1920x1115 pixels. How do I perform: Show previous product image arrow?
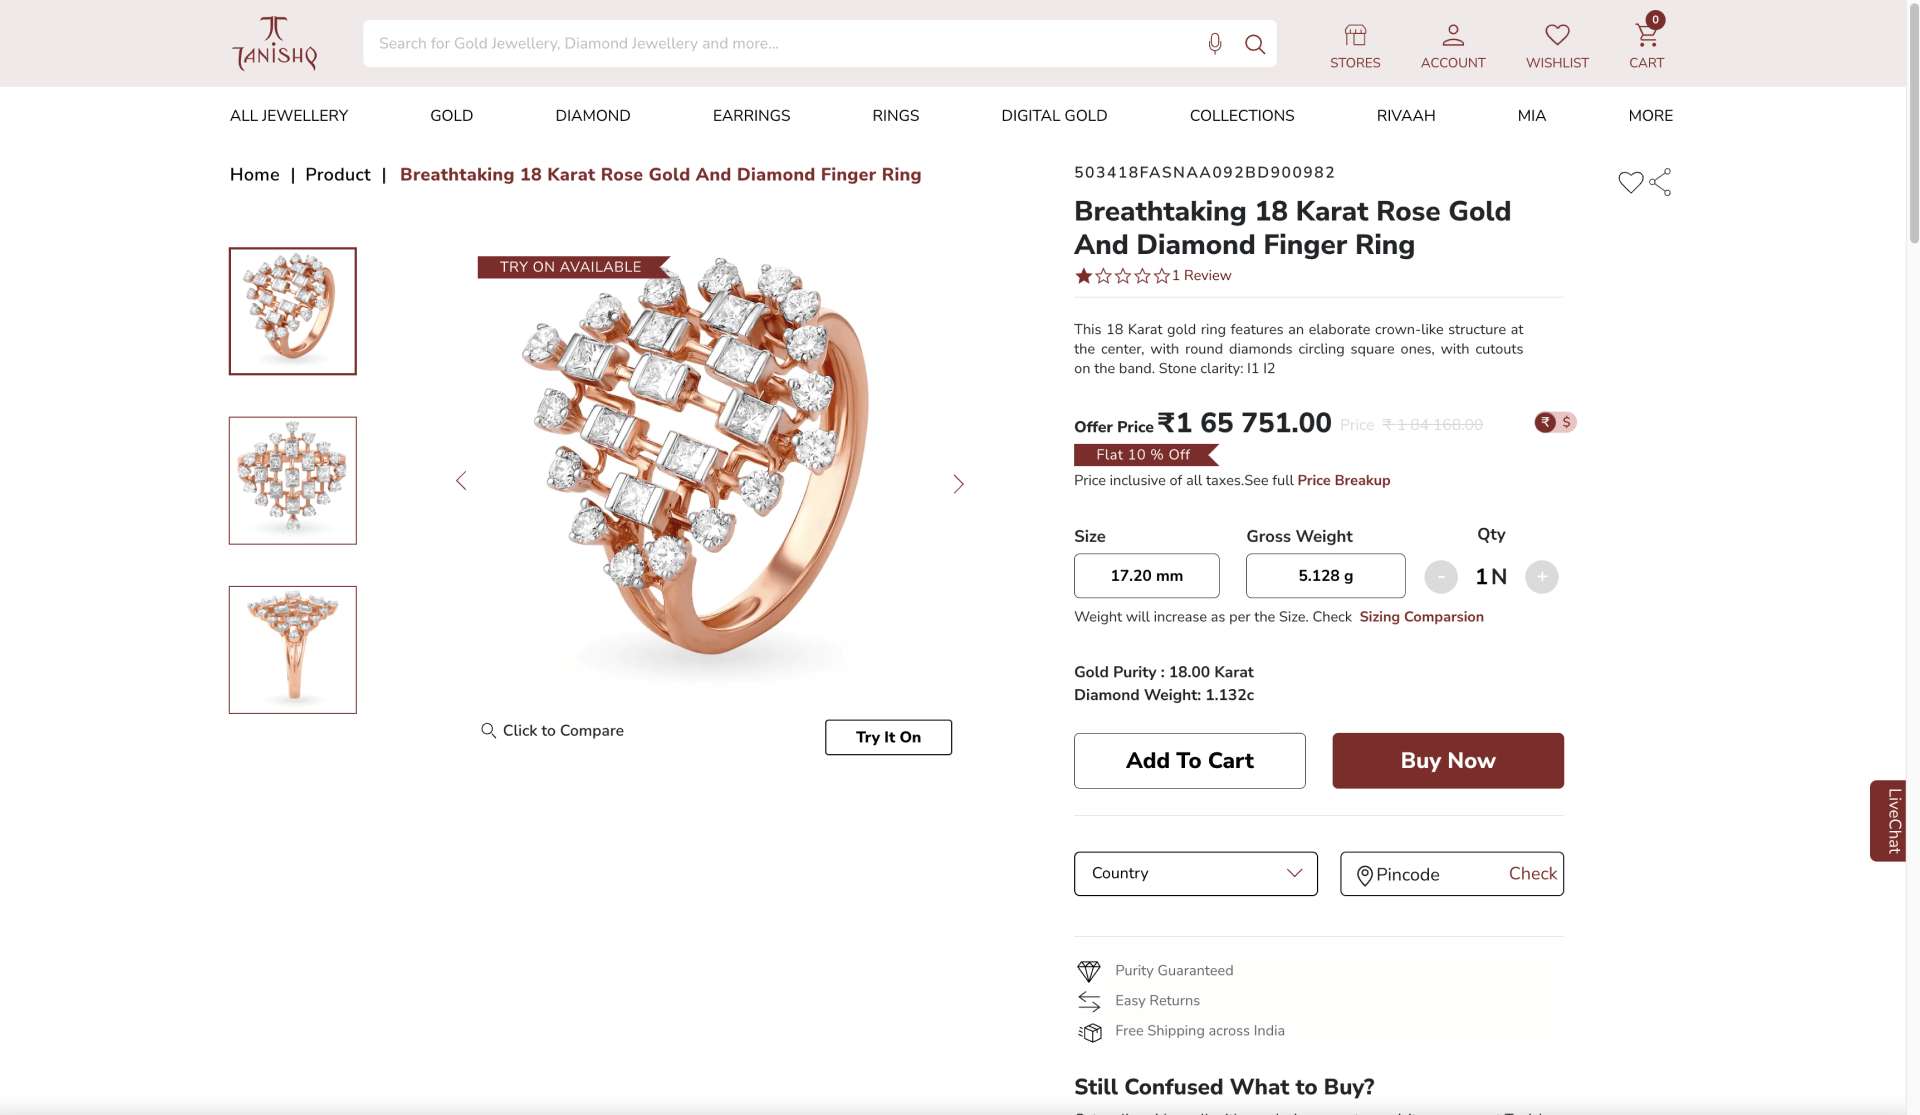tap(461, 481)
